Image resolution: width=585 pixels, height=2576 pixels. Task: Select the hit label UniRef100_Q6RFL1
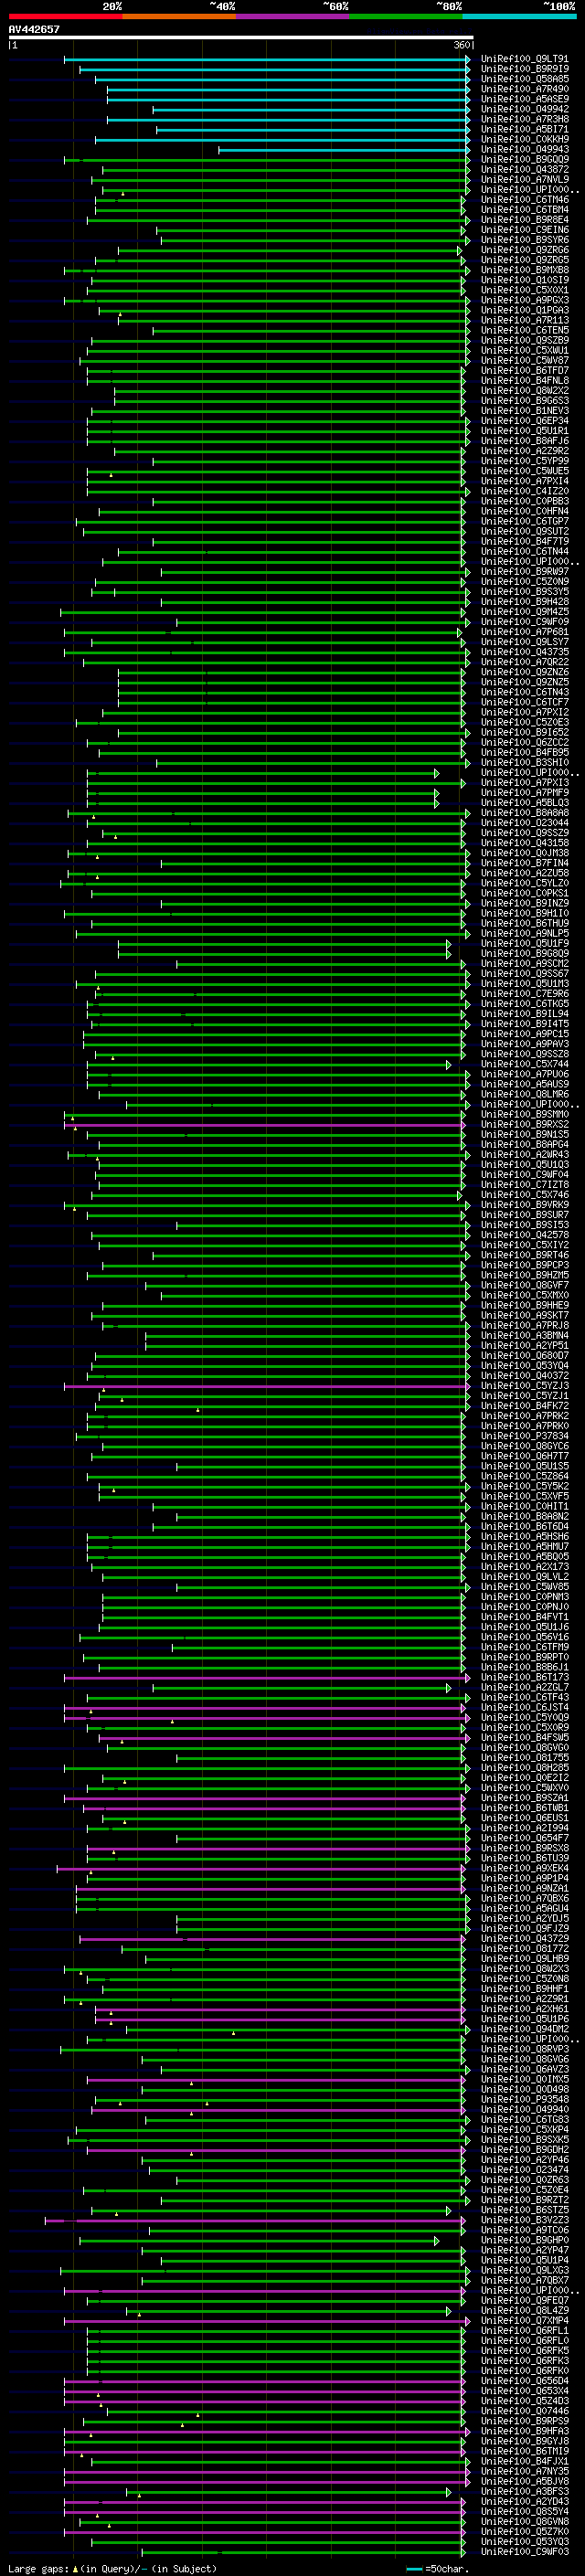[x=524, y=2331]
